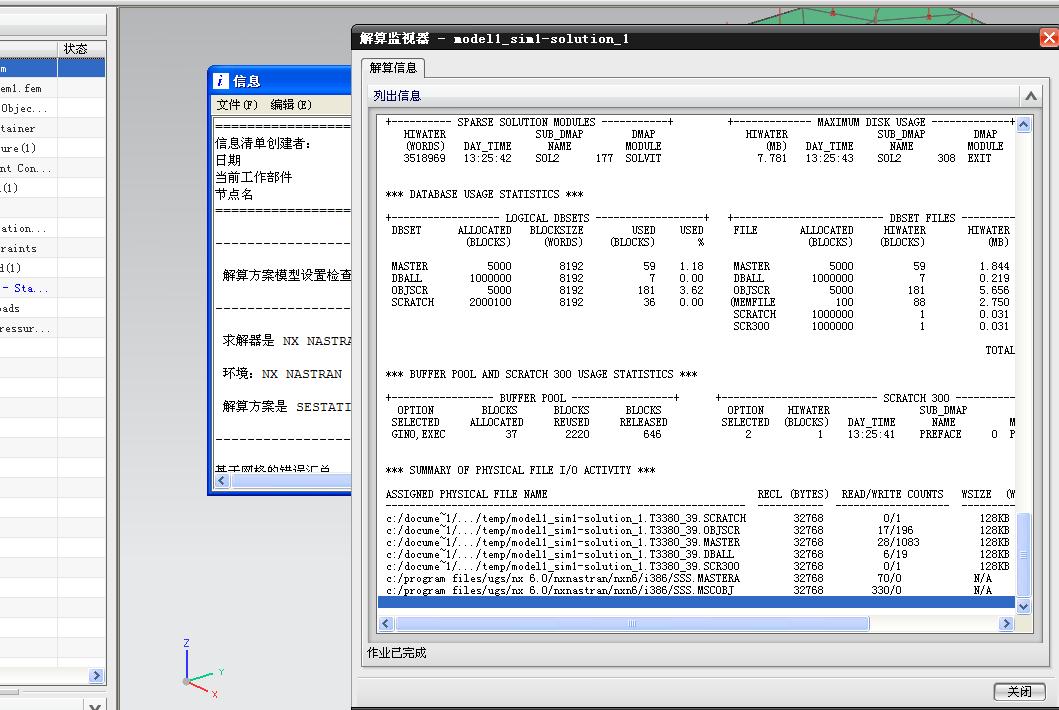Click the '求解器是 NX NASTRA' line in the 信息 window
Viewport: 1059px width, 710px height.
pos(287,340)
